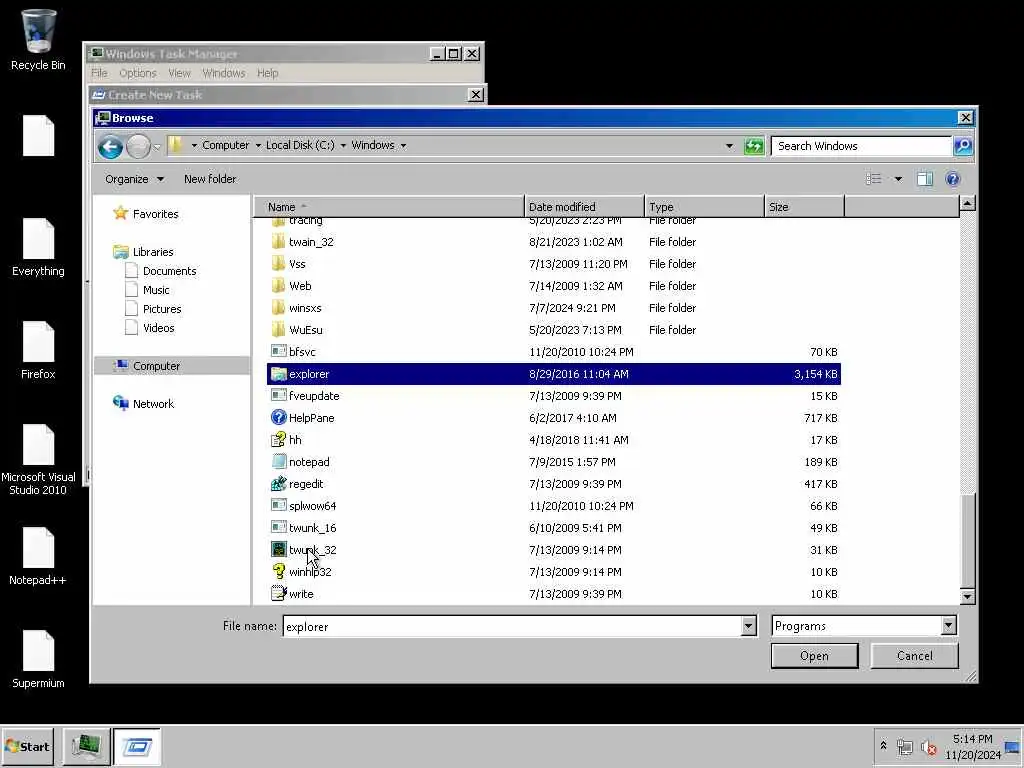Open Help menu in Task Manager
The image size is (1024, 768).
point(268,73)
